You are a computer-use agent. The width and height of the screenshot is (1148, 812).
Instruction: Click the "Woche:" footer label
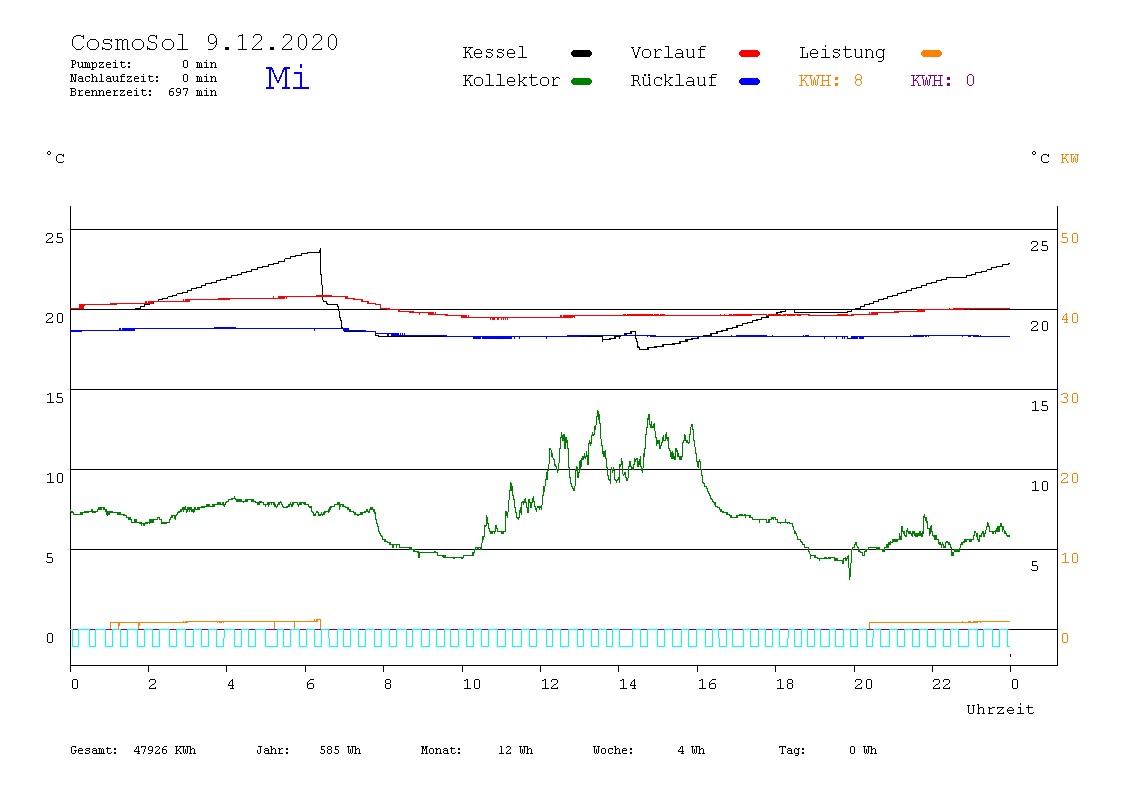coord(614,750)
